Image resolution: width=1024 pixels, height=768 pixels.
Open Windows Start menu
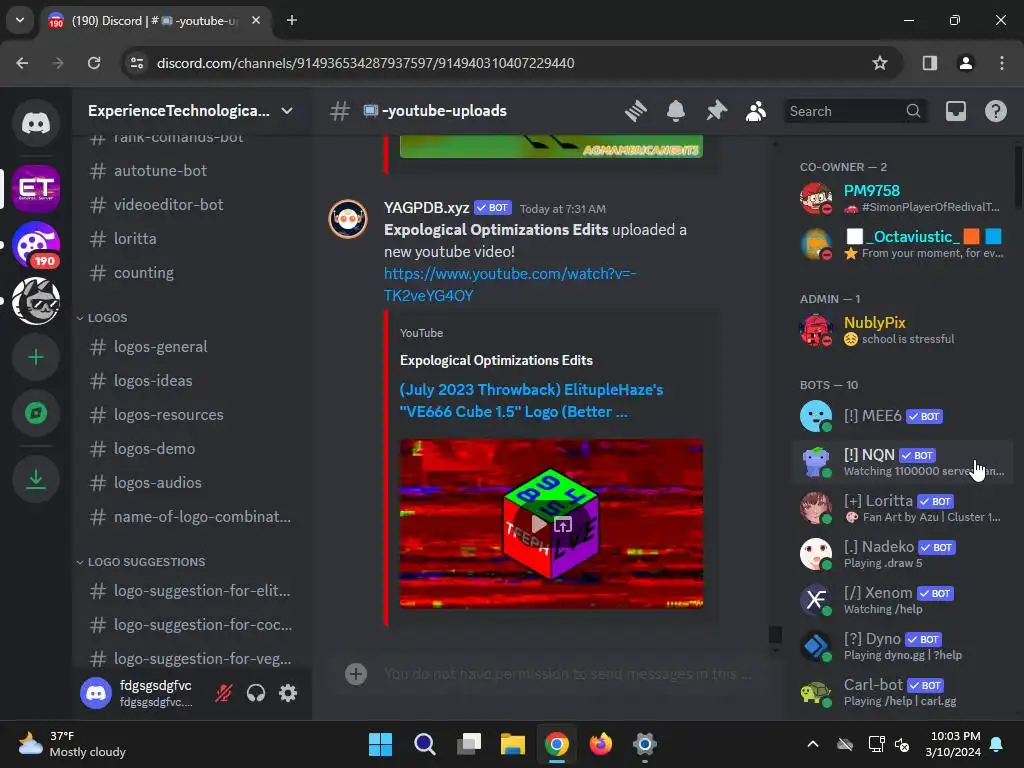point(380,744)
